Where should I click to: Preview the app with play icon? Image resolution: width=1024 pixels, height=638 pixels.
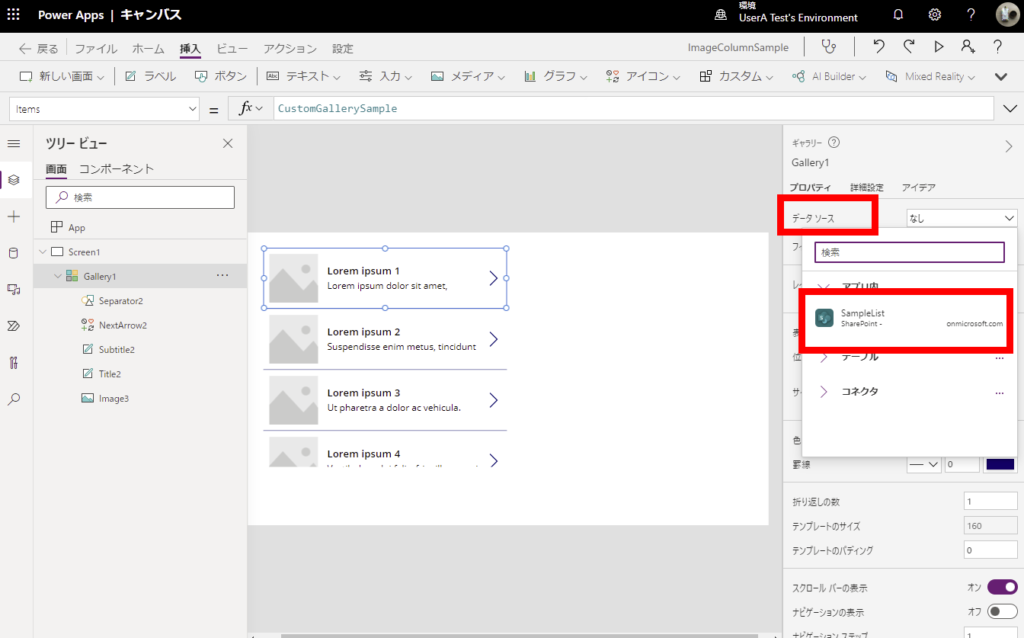tap(938, 46)
